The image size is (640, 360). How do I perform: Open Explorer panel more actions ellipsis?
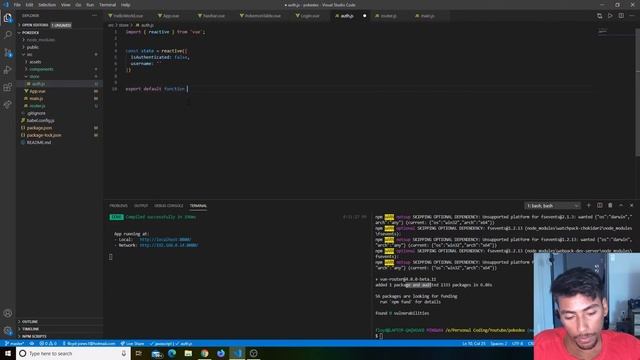click(x=94, y=16)
